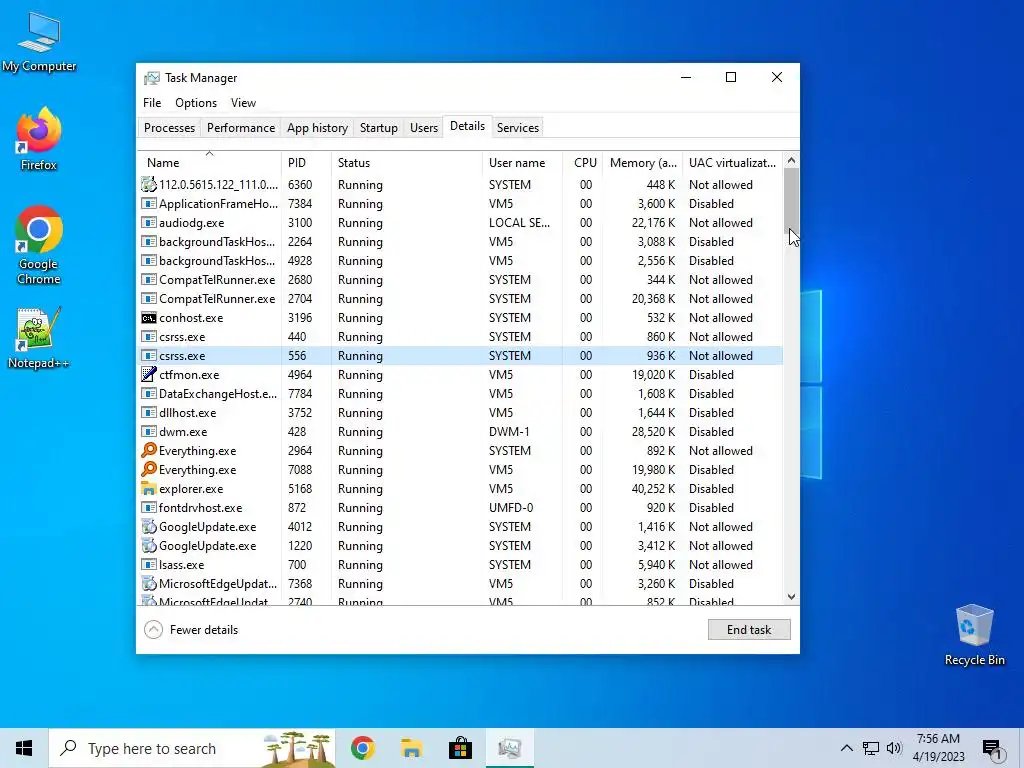1024x768 pixels.
Task: Open the notification center icon
Action: pyautogui.click(x=993, y=749)
